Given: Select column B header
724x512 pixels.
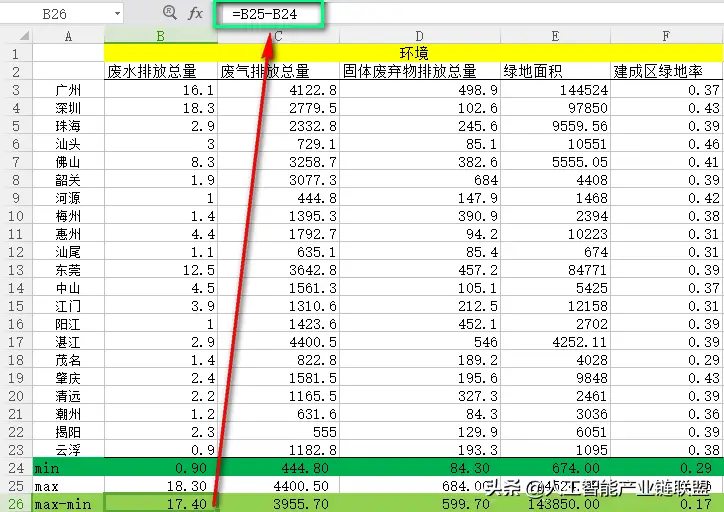Looking at the screenshot, I should click(160, 36).
